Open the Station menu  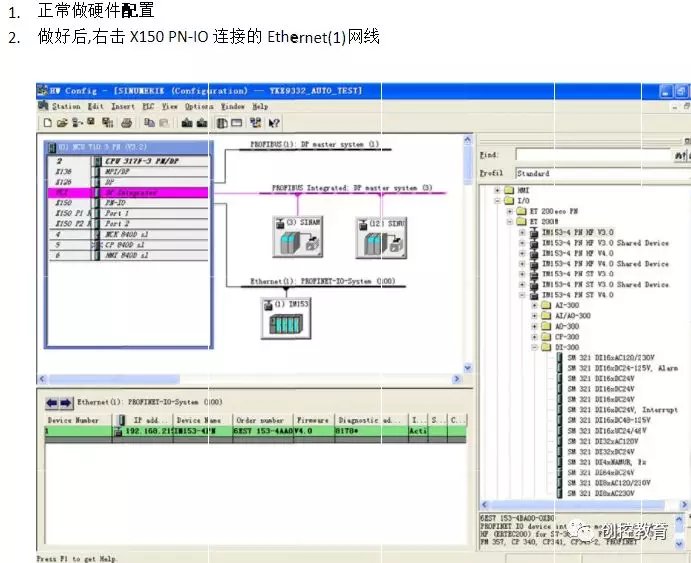(x=66, y=106)
